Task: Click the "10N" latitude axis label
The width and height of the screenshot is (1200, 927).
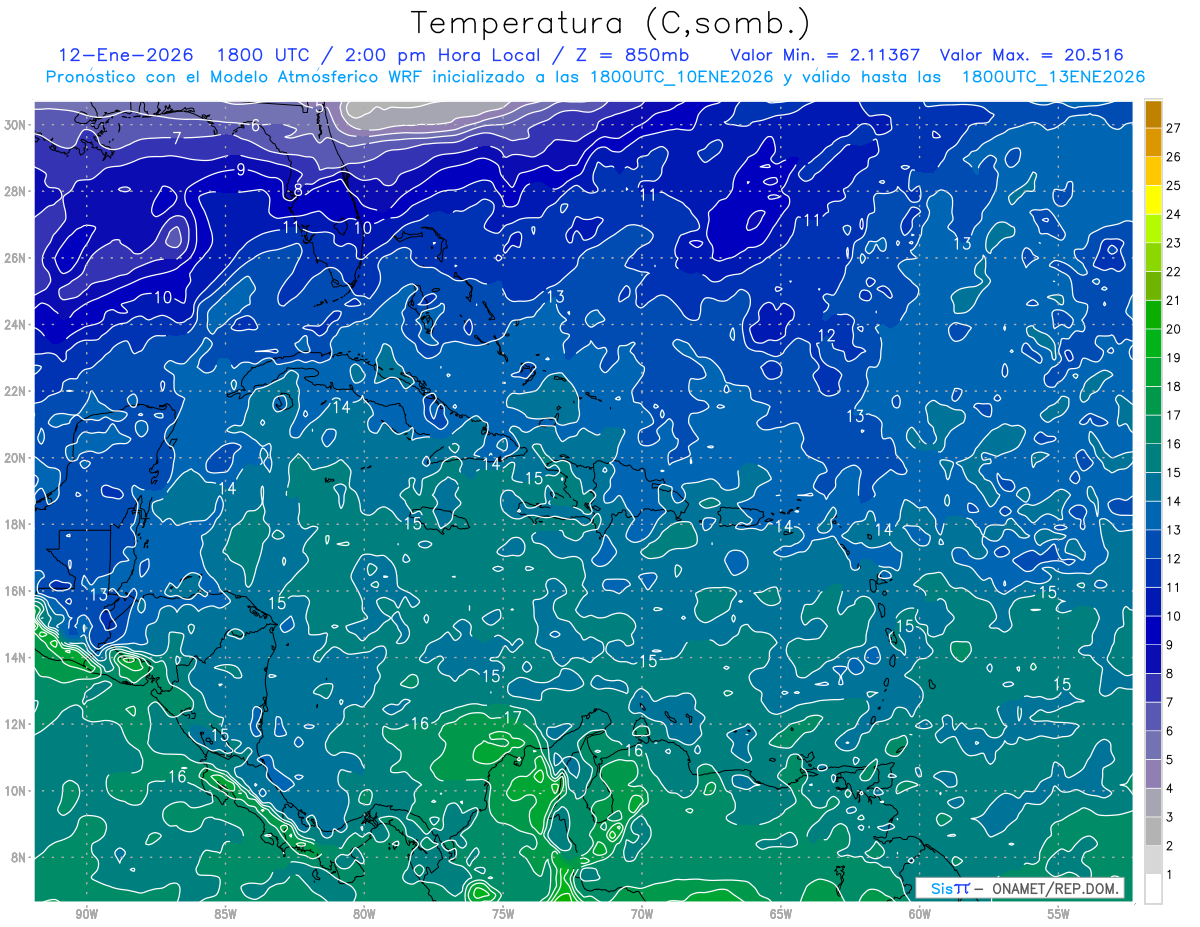Action: click(17, 791)
